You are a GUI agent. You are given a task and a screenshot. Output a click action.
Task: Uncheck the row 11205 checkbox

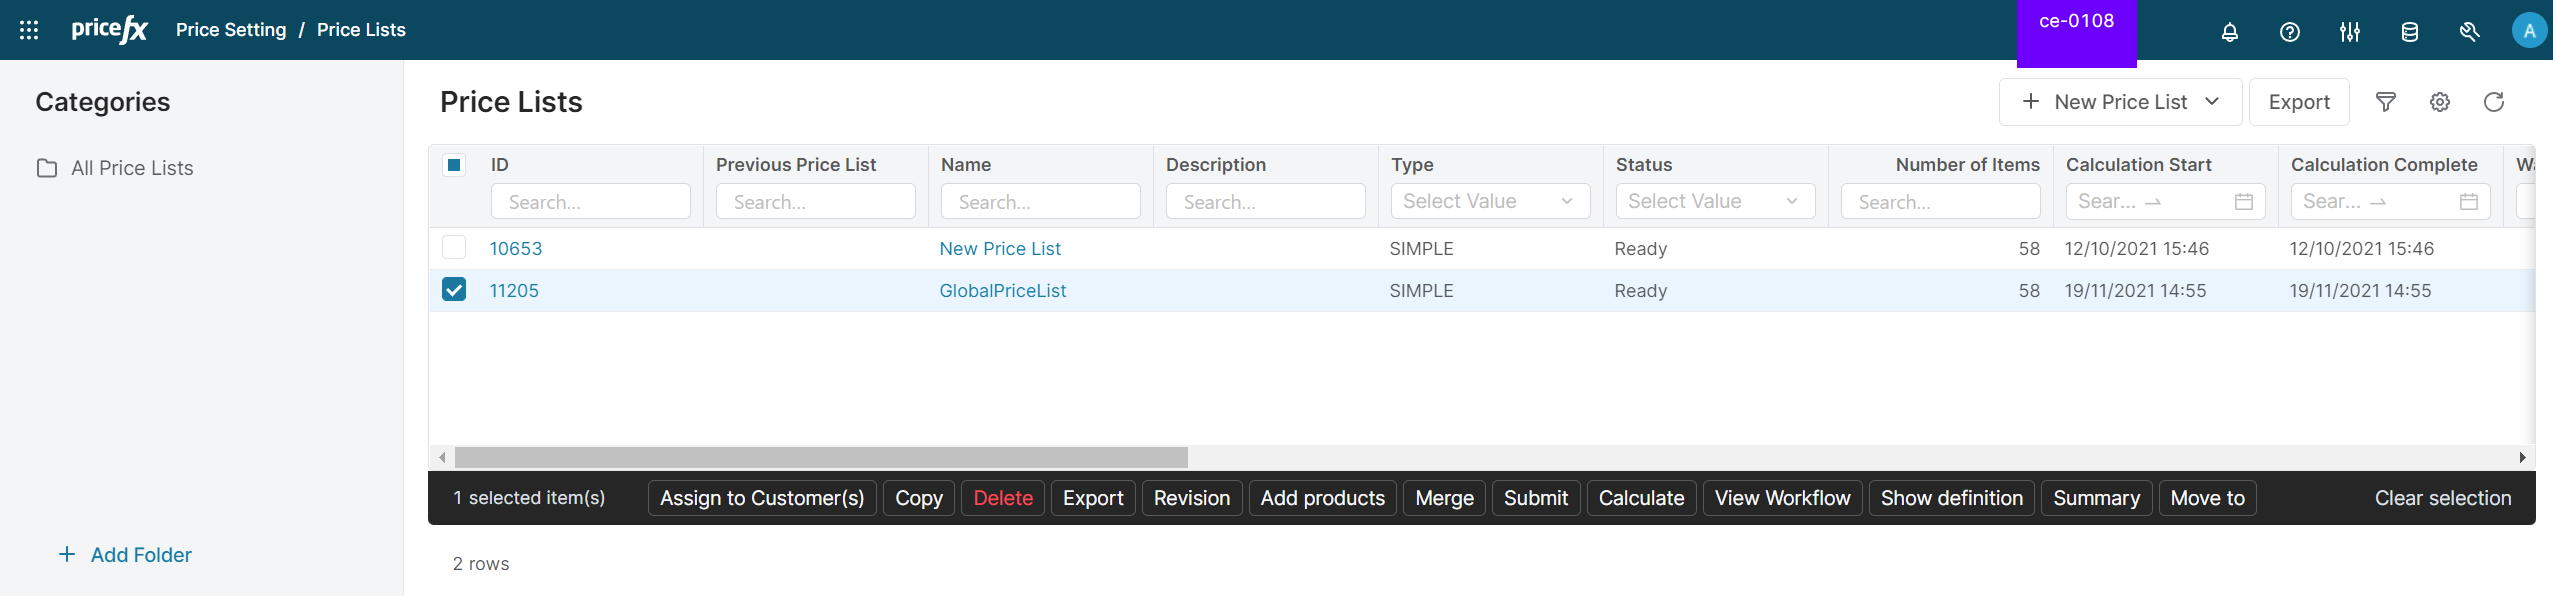point(454,290)
